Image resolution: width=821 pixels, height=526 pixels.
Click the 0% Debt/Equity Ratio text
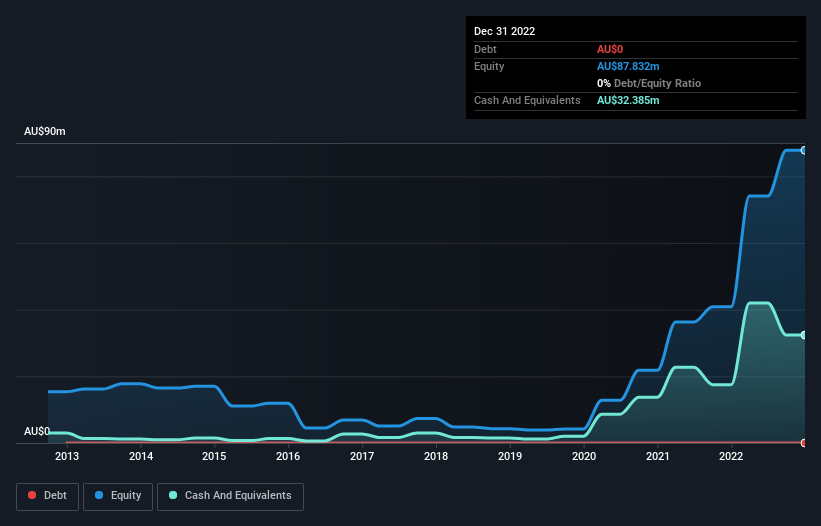click(649, 83)
